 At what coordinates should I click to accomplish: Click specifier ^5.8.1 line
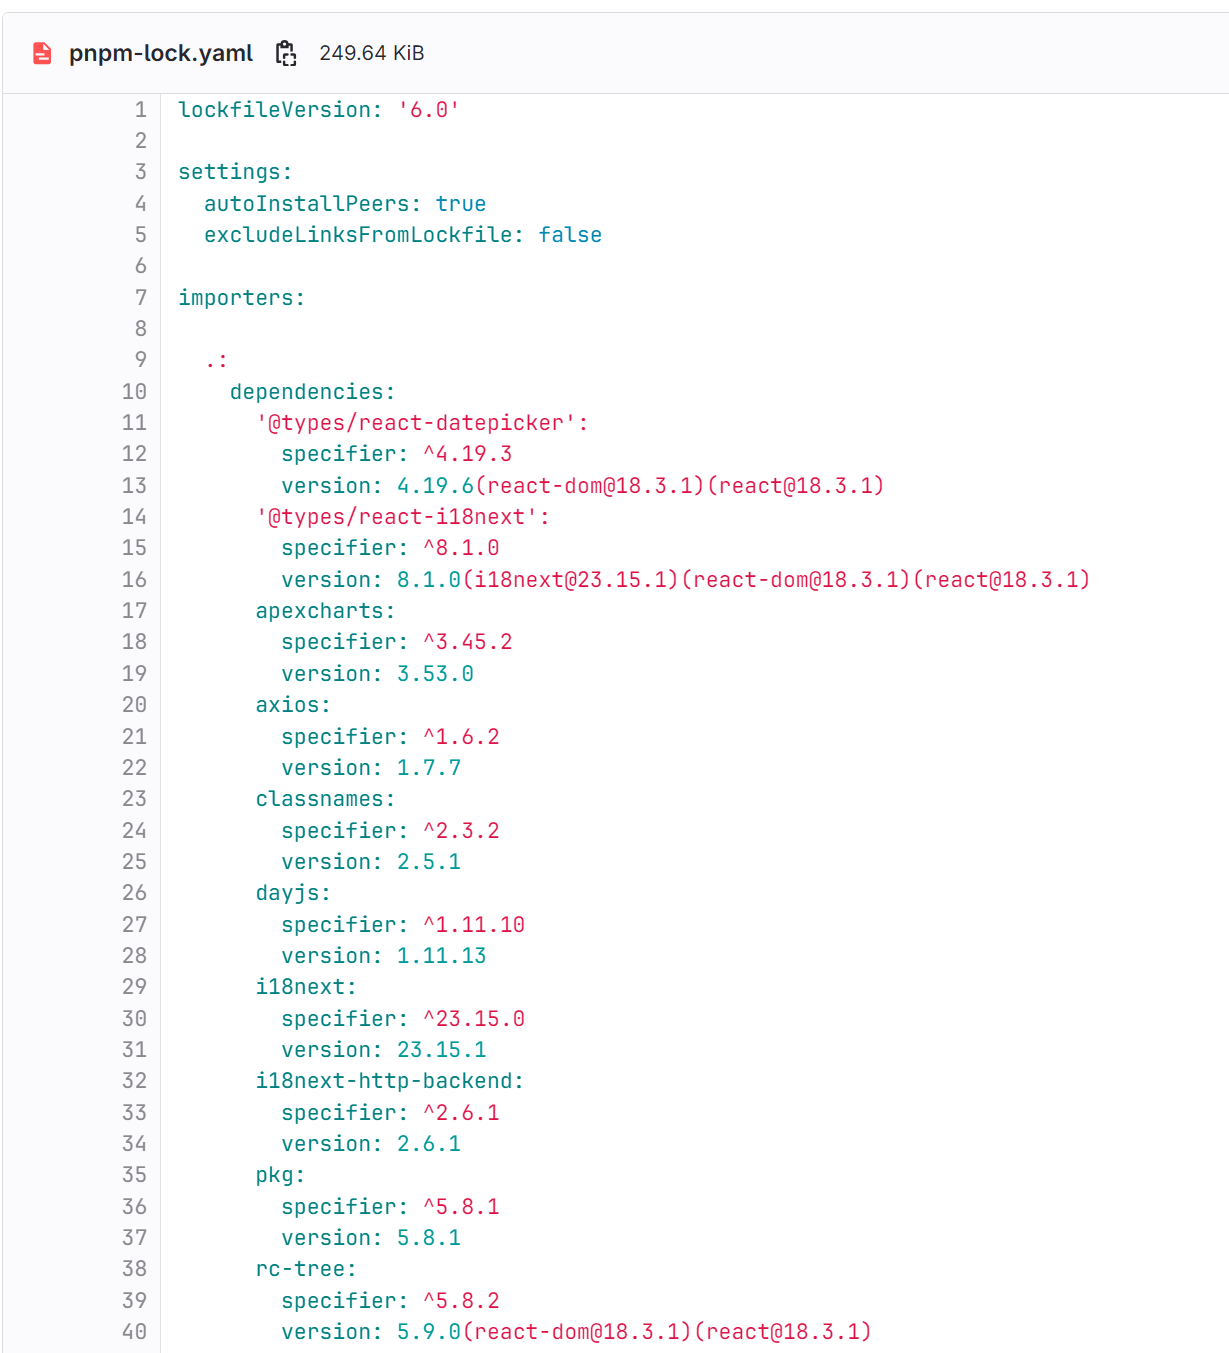(390, 1206)
